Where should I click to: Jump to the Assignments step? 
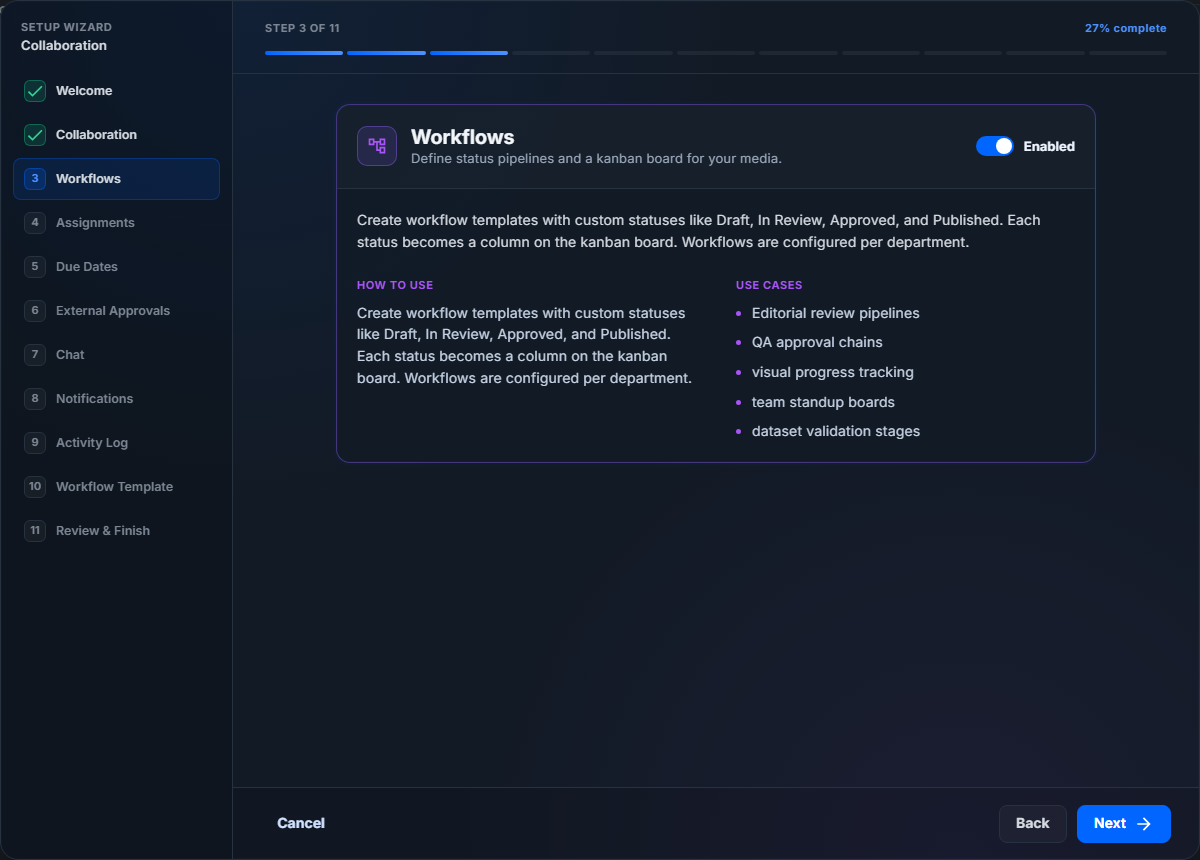click(116, 223)
